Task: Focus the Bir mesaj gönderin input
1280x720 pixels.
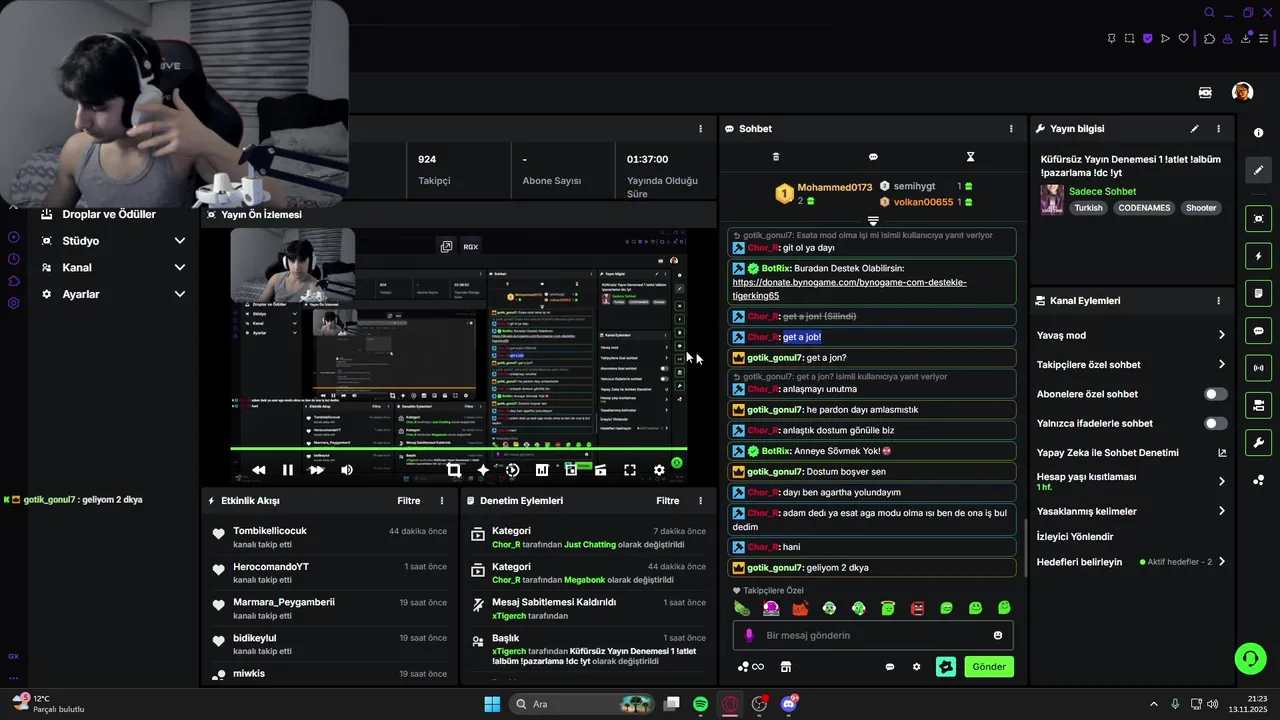Action: tap(873, 635)
